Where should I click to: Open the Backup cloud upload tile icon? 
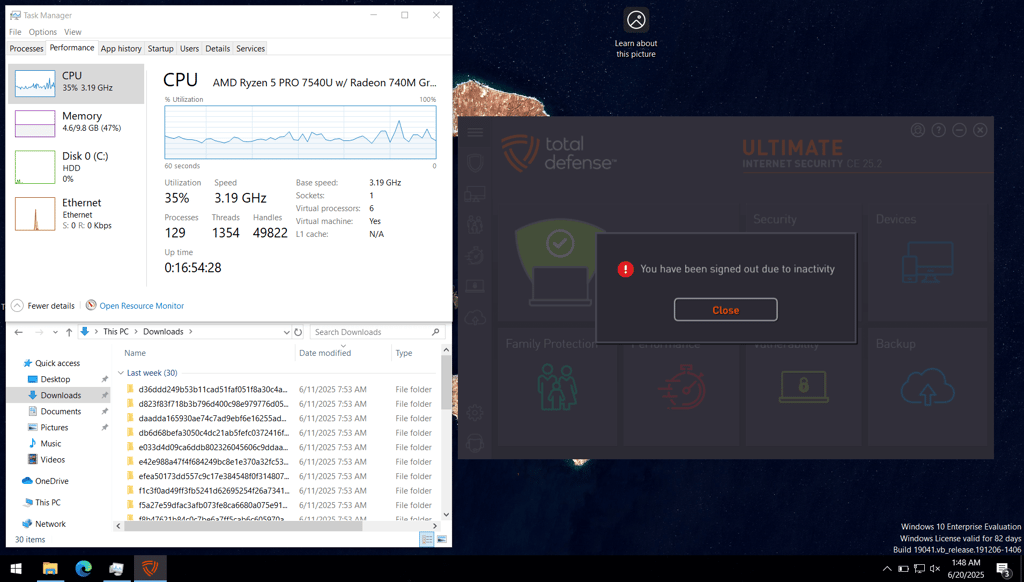point(927,387)
